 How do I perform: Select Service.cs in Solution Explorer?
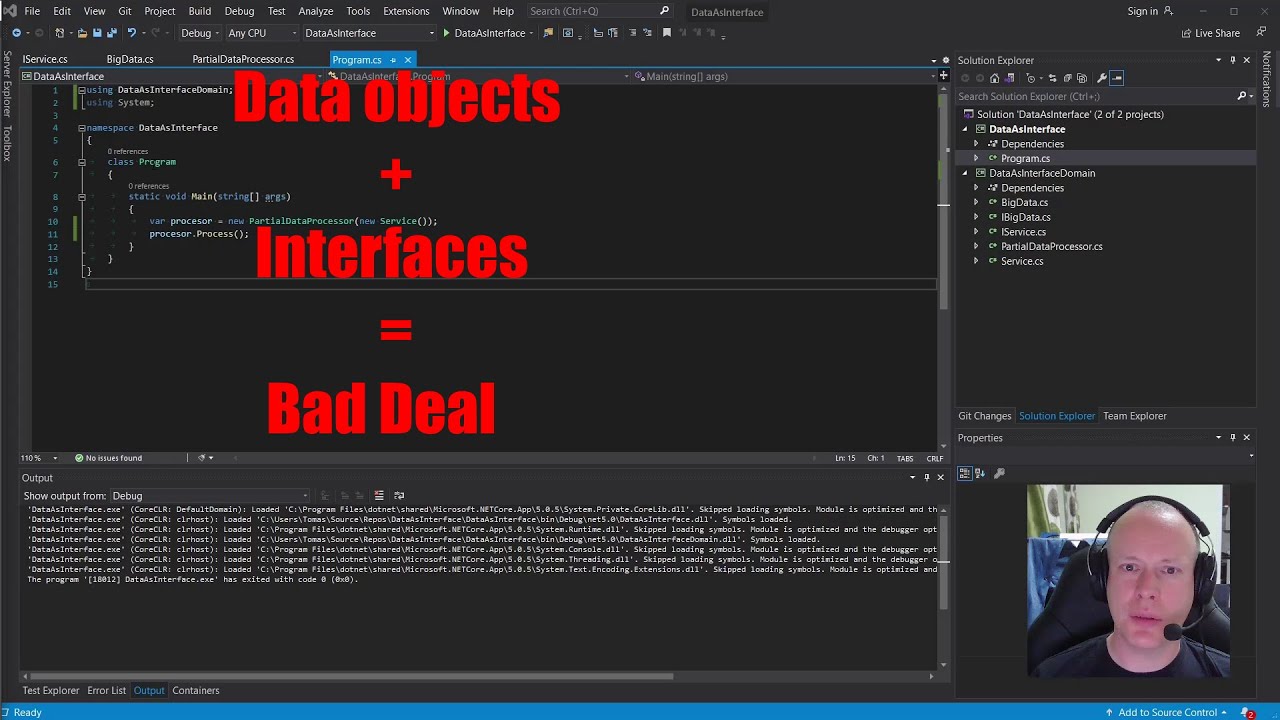(x=1022, y=261)
